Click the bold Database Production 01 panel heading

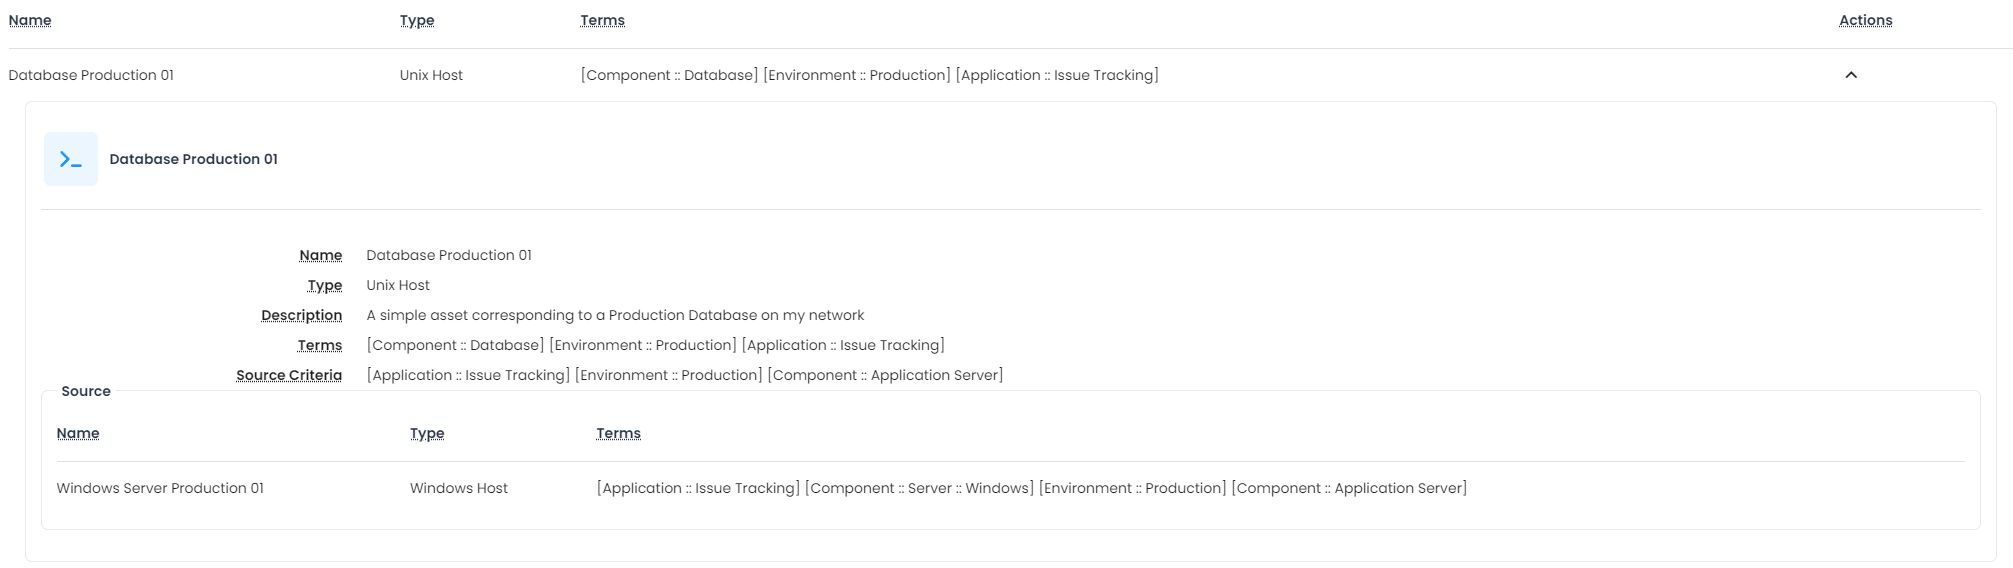(x=193, y=159)
